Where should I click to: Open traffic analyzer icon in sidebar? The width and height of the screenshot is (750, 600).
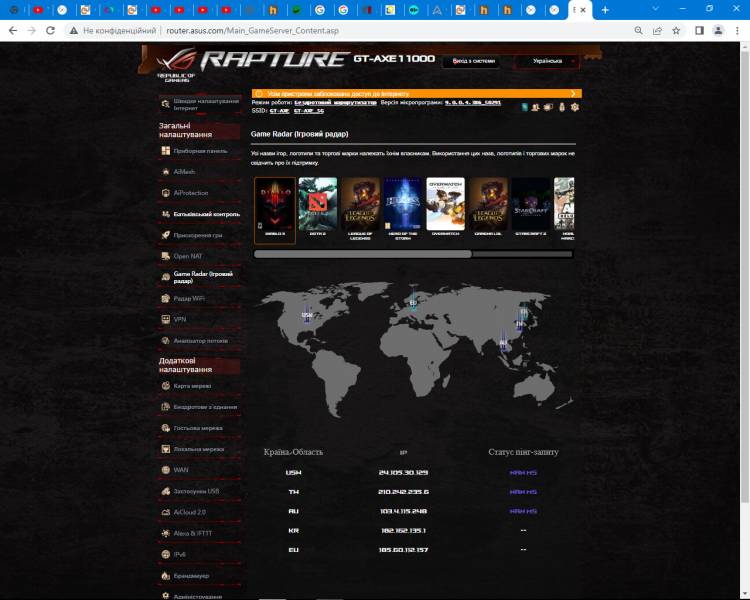[165, 341]
